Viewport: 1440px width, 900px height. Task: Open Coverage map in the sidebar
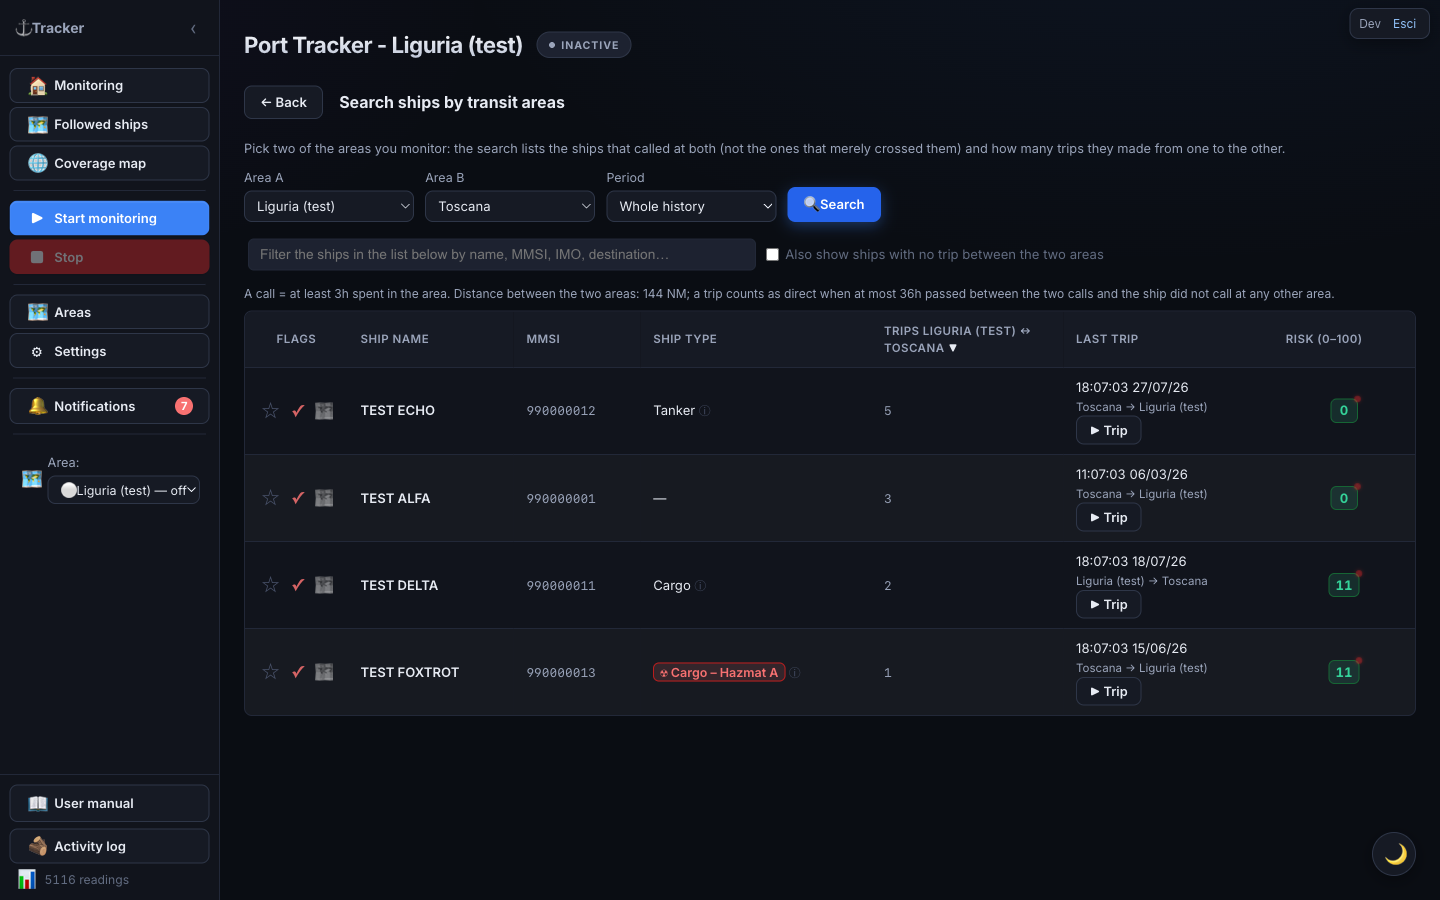pos(109,163)
